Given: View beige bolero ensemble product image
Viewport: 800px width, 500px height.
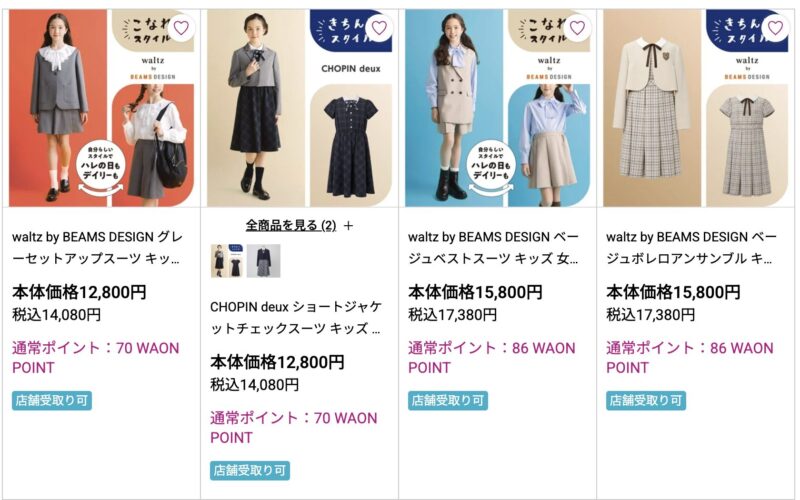Looking at the screenshot, I should tap(695, 108).
